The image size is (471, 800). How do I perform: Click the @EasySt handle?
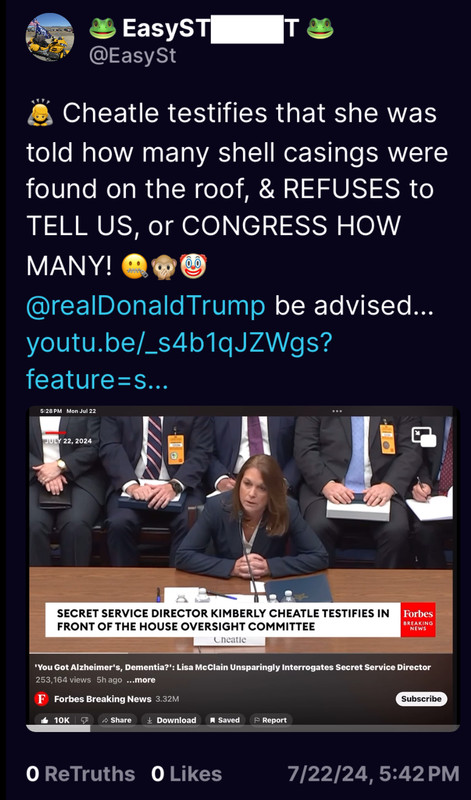[133, 56]
